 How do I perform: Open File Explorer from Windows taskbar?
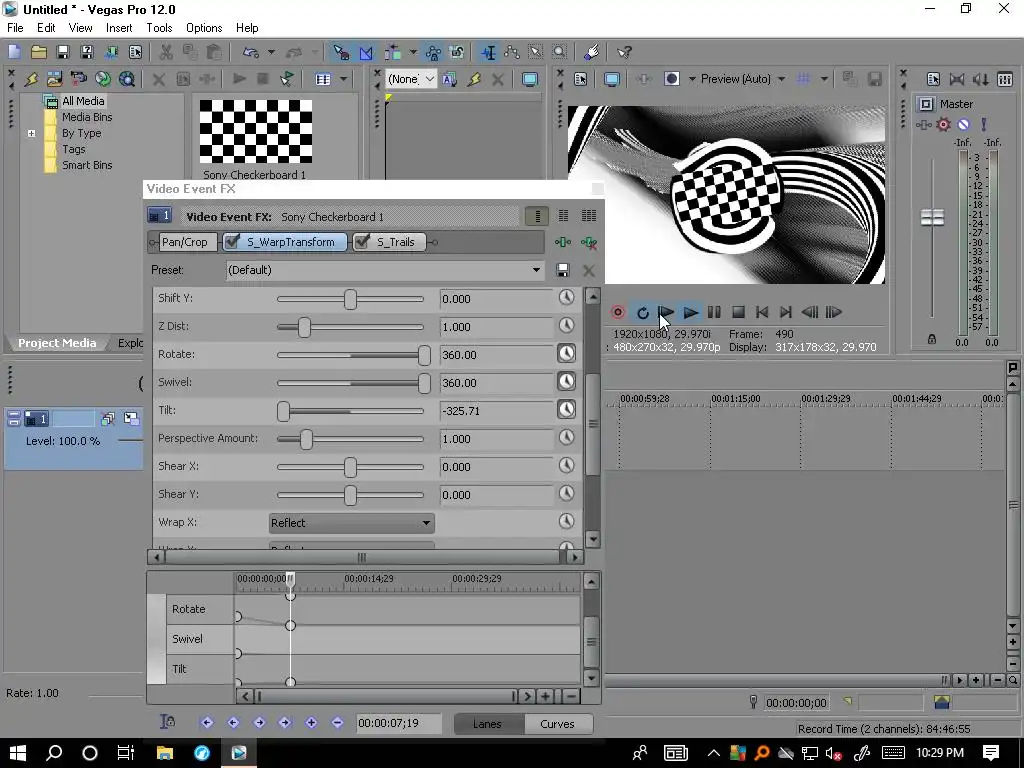coord(165,753)
